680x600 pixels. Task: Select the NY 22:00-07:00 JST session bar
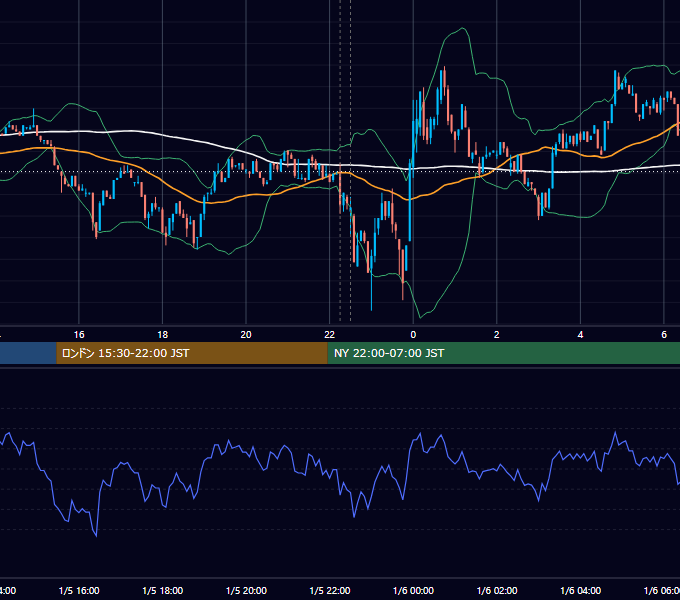tap(503, 353)
